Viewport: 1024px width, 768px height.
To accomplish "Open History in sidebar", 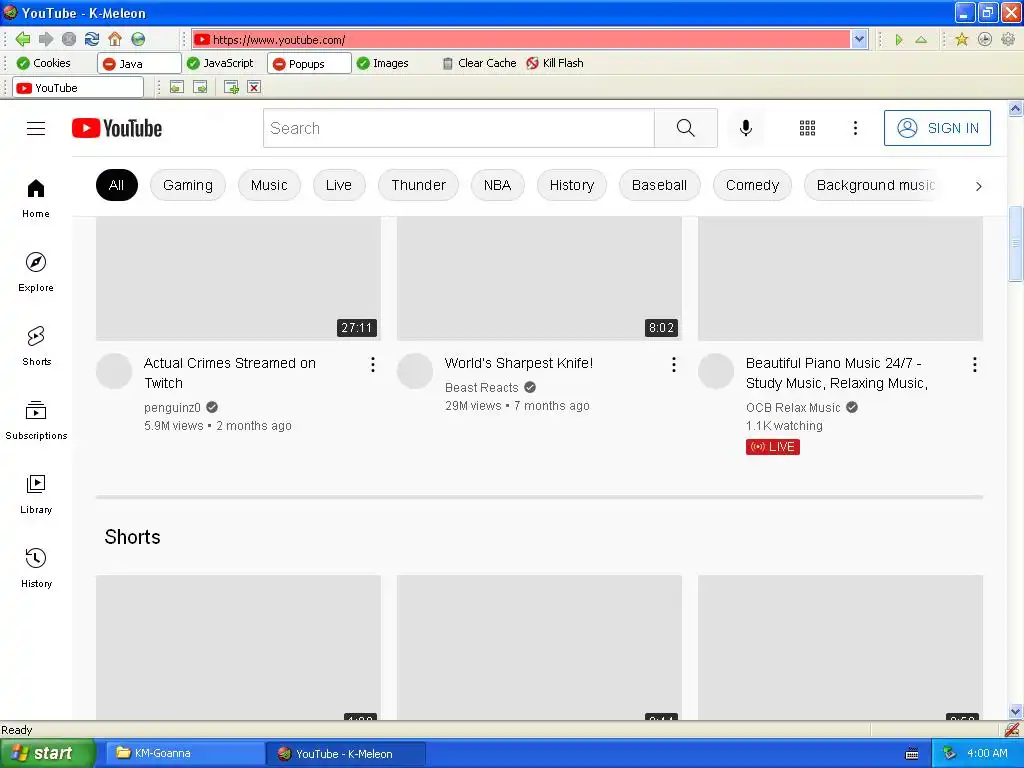I will (x=36, y=568).
